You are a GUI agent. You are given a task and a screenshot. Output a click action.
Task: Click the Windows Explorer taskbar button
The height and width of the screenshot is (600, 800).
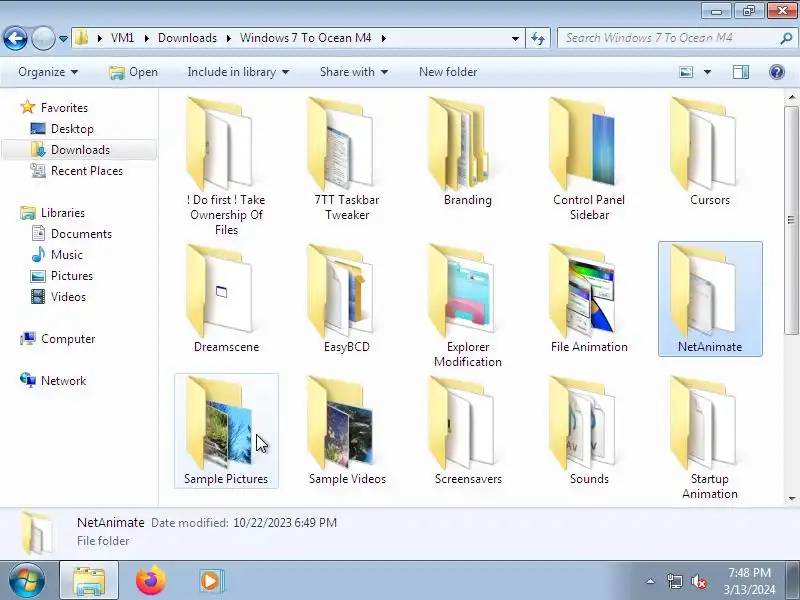89,581
